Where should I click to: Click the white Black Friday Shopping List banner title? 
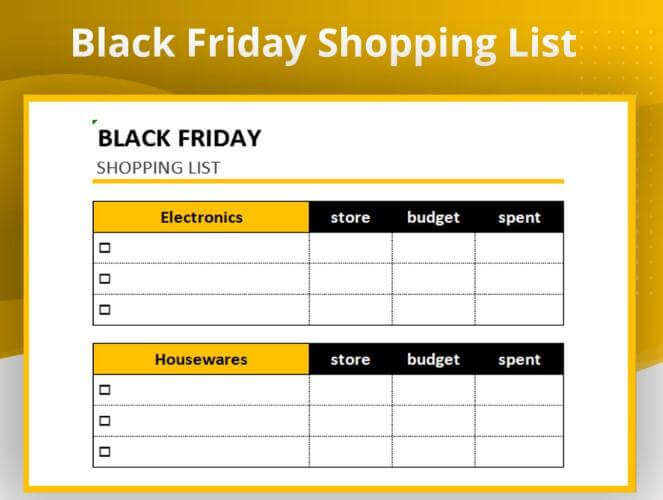(x=323, y=43)
